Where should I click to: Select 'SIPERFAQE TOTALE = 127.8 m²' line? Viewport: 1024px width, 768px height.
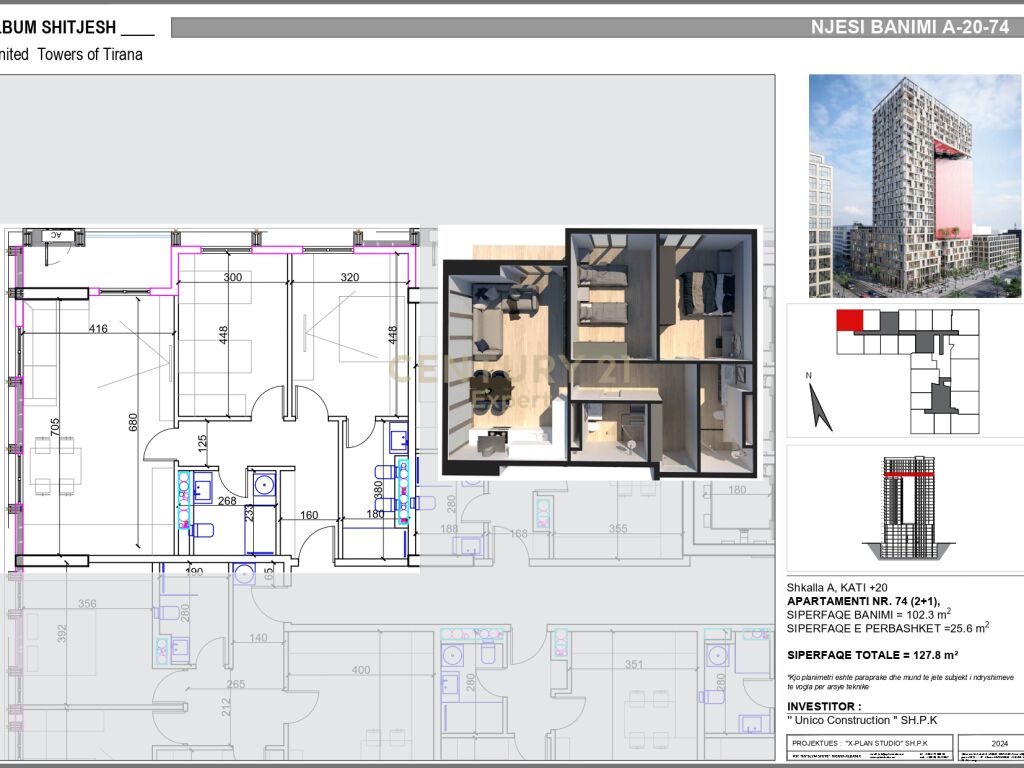tap(872, 655)
